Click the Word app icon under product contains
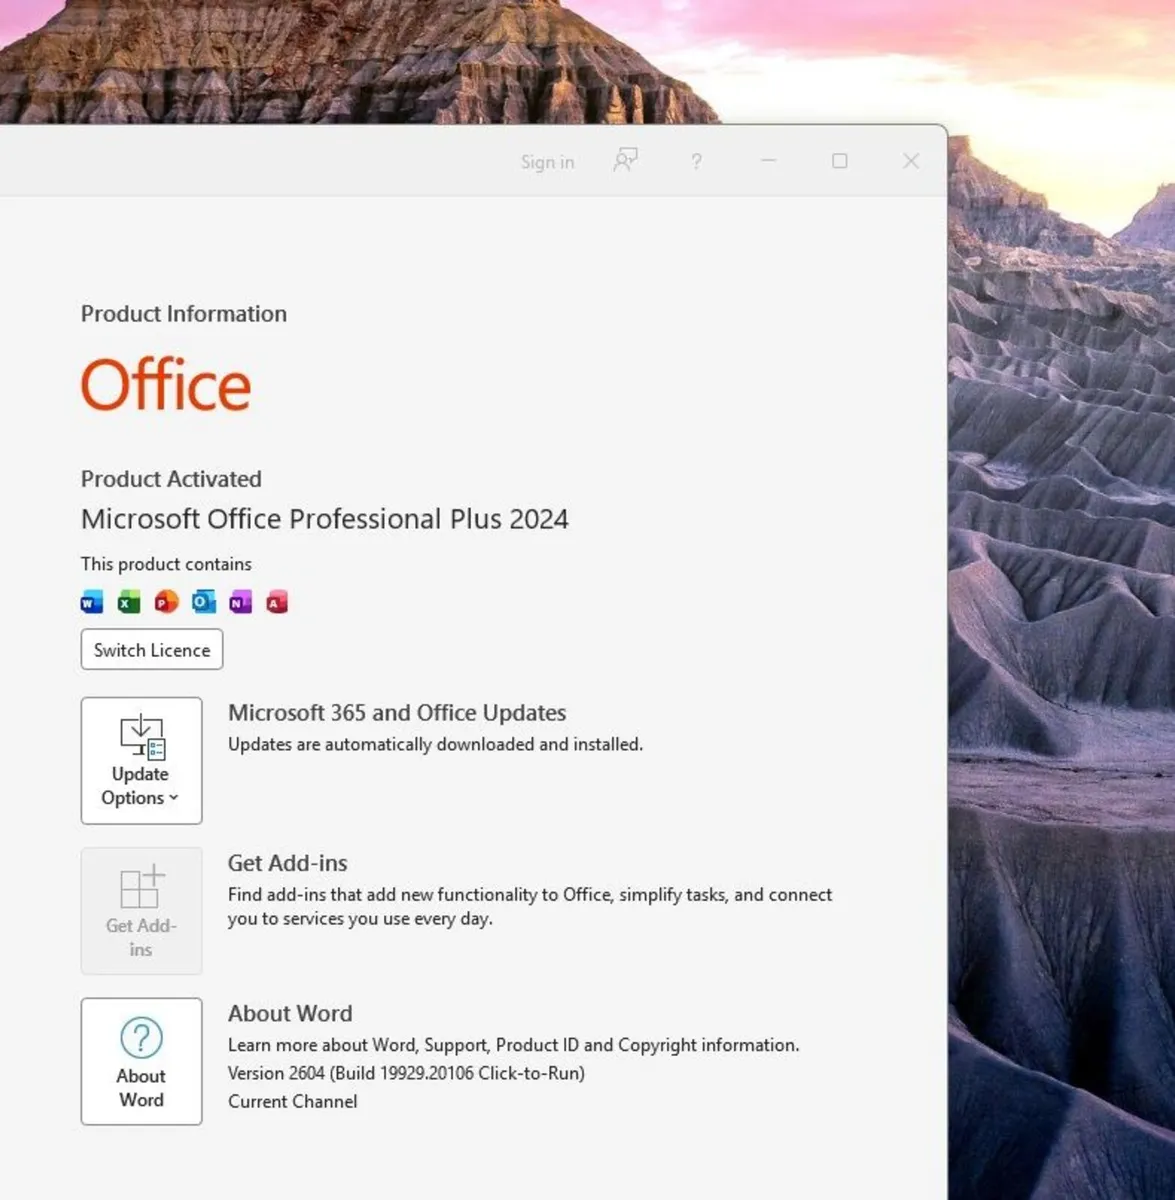Screen dimensions: 1175x1200 click(x=92, y=602)
